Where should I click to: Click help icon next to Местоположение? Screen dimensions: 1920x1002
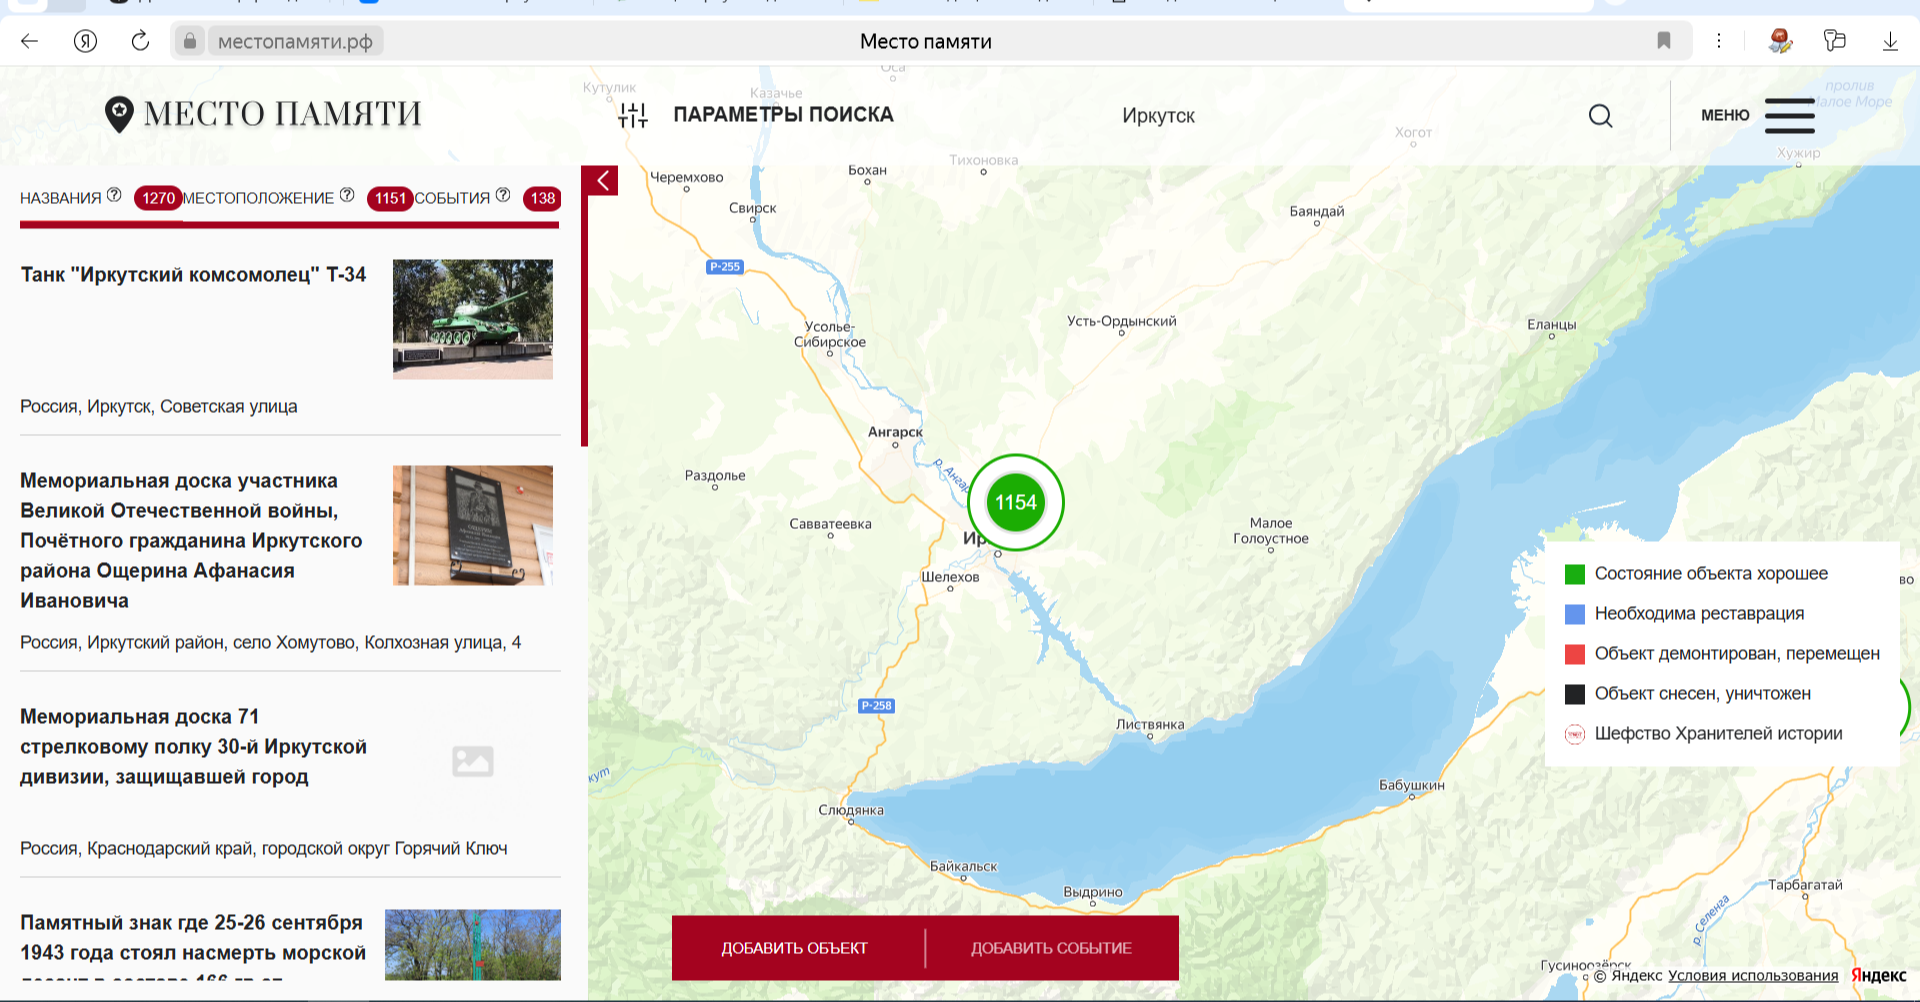click(x=347, y=195)
